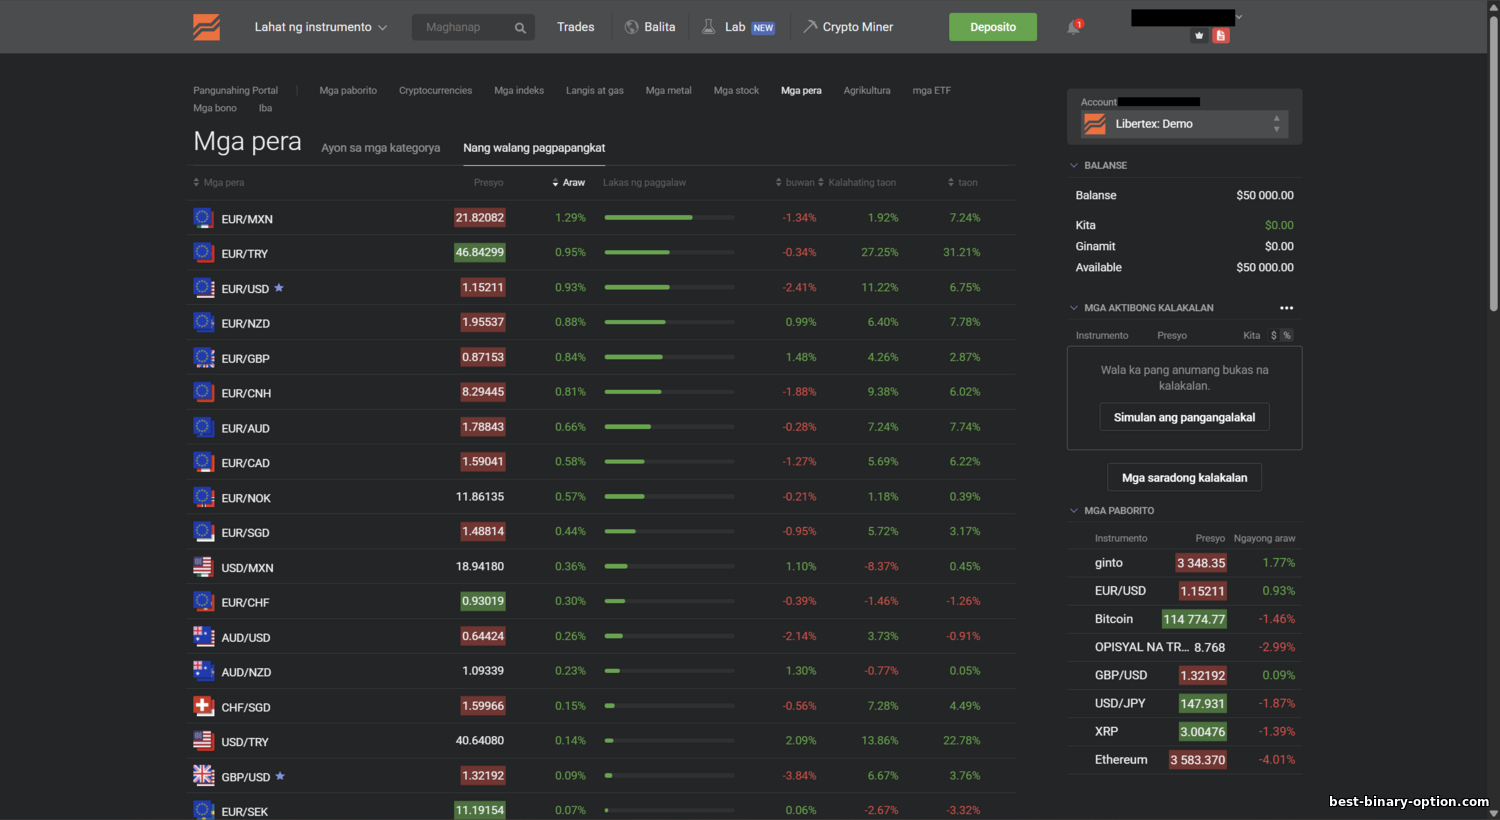
Task: Open the Libertex: Demo account selector
Action: (1184, 124)
